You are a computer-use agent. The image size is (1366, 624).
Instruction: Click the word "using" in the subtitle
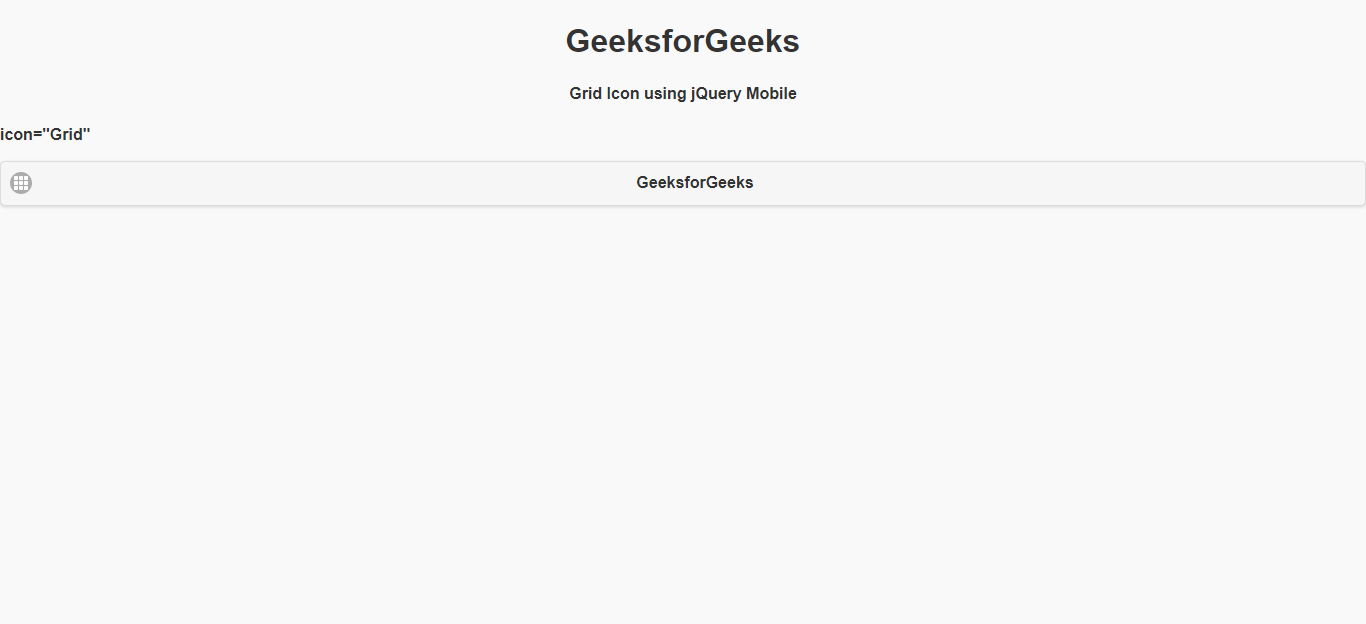pyautogui.click(x=665, y=94)
